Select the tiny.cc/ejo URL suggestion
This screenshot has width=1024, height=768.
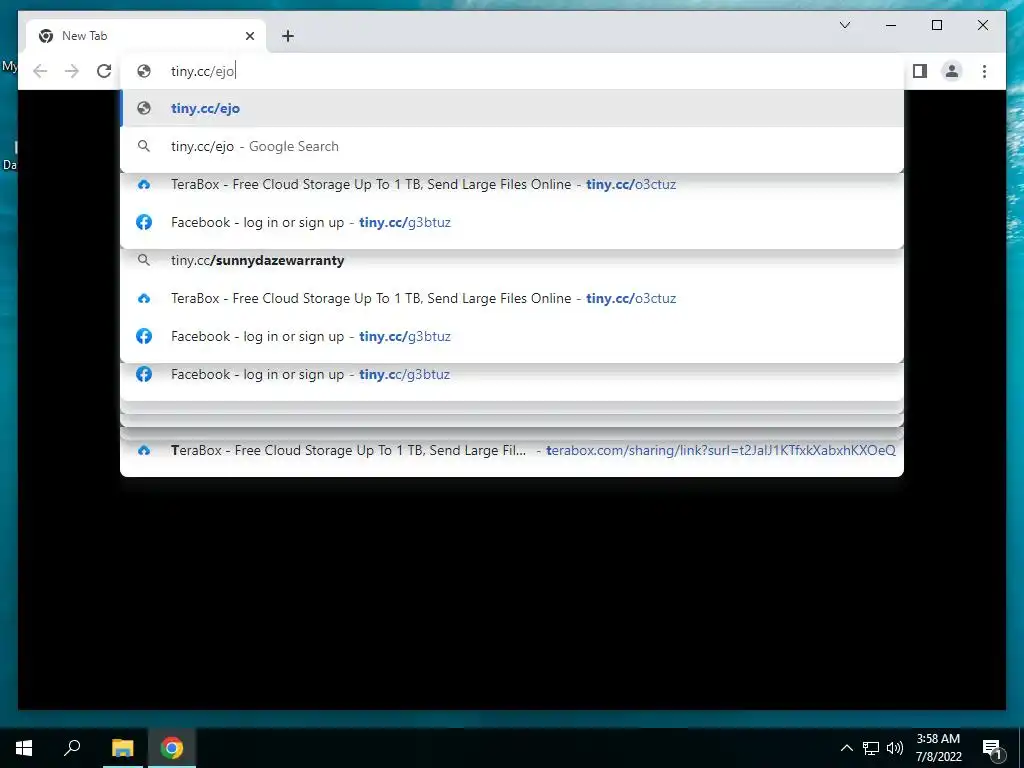click(x=513, y=108)
